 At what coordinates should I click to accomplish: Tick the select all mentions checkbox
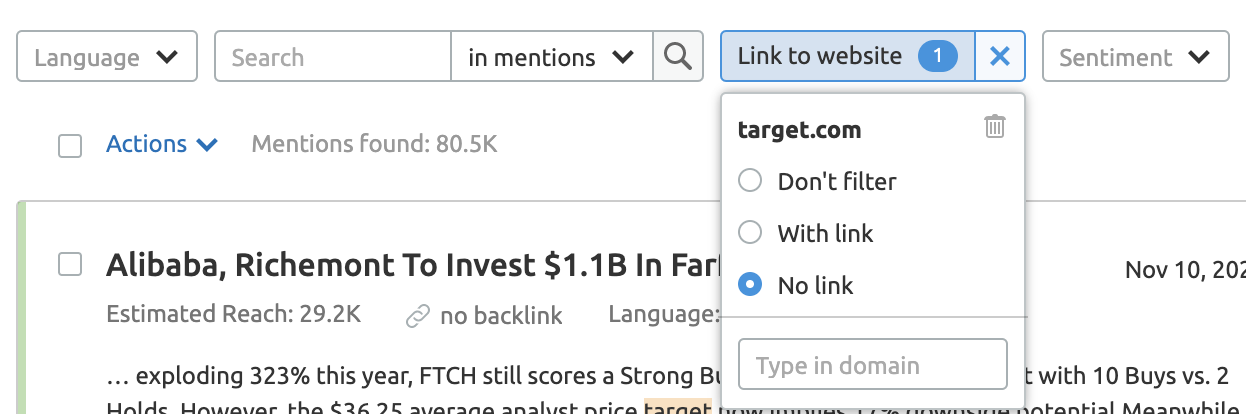click(70, 146)
